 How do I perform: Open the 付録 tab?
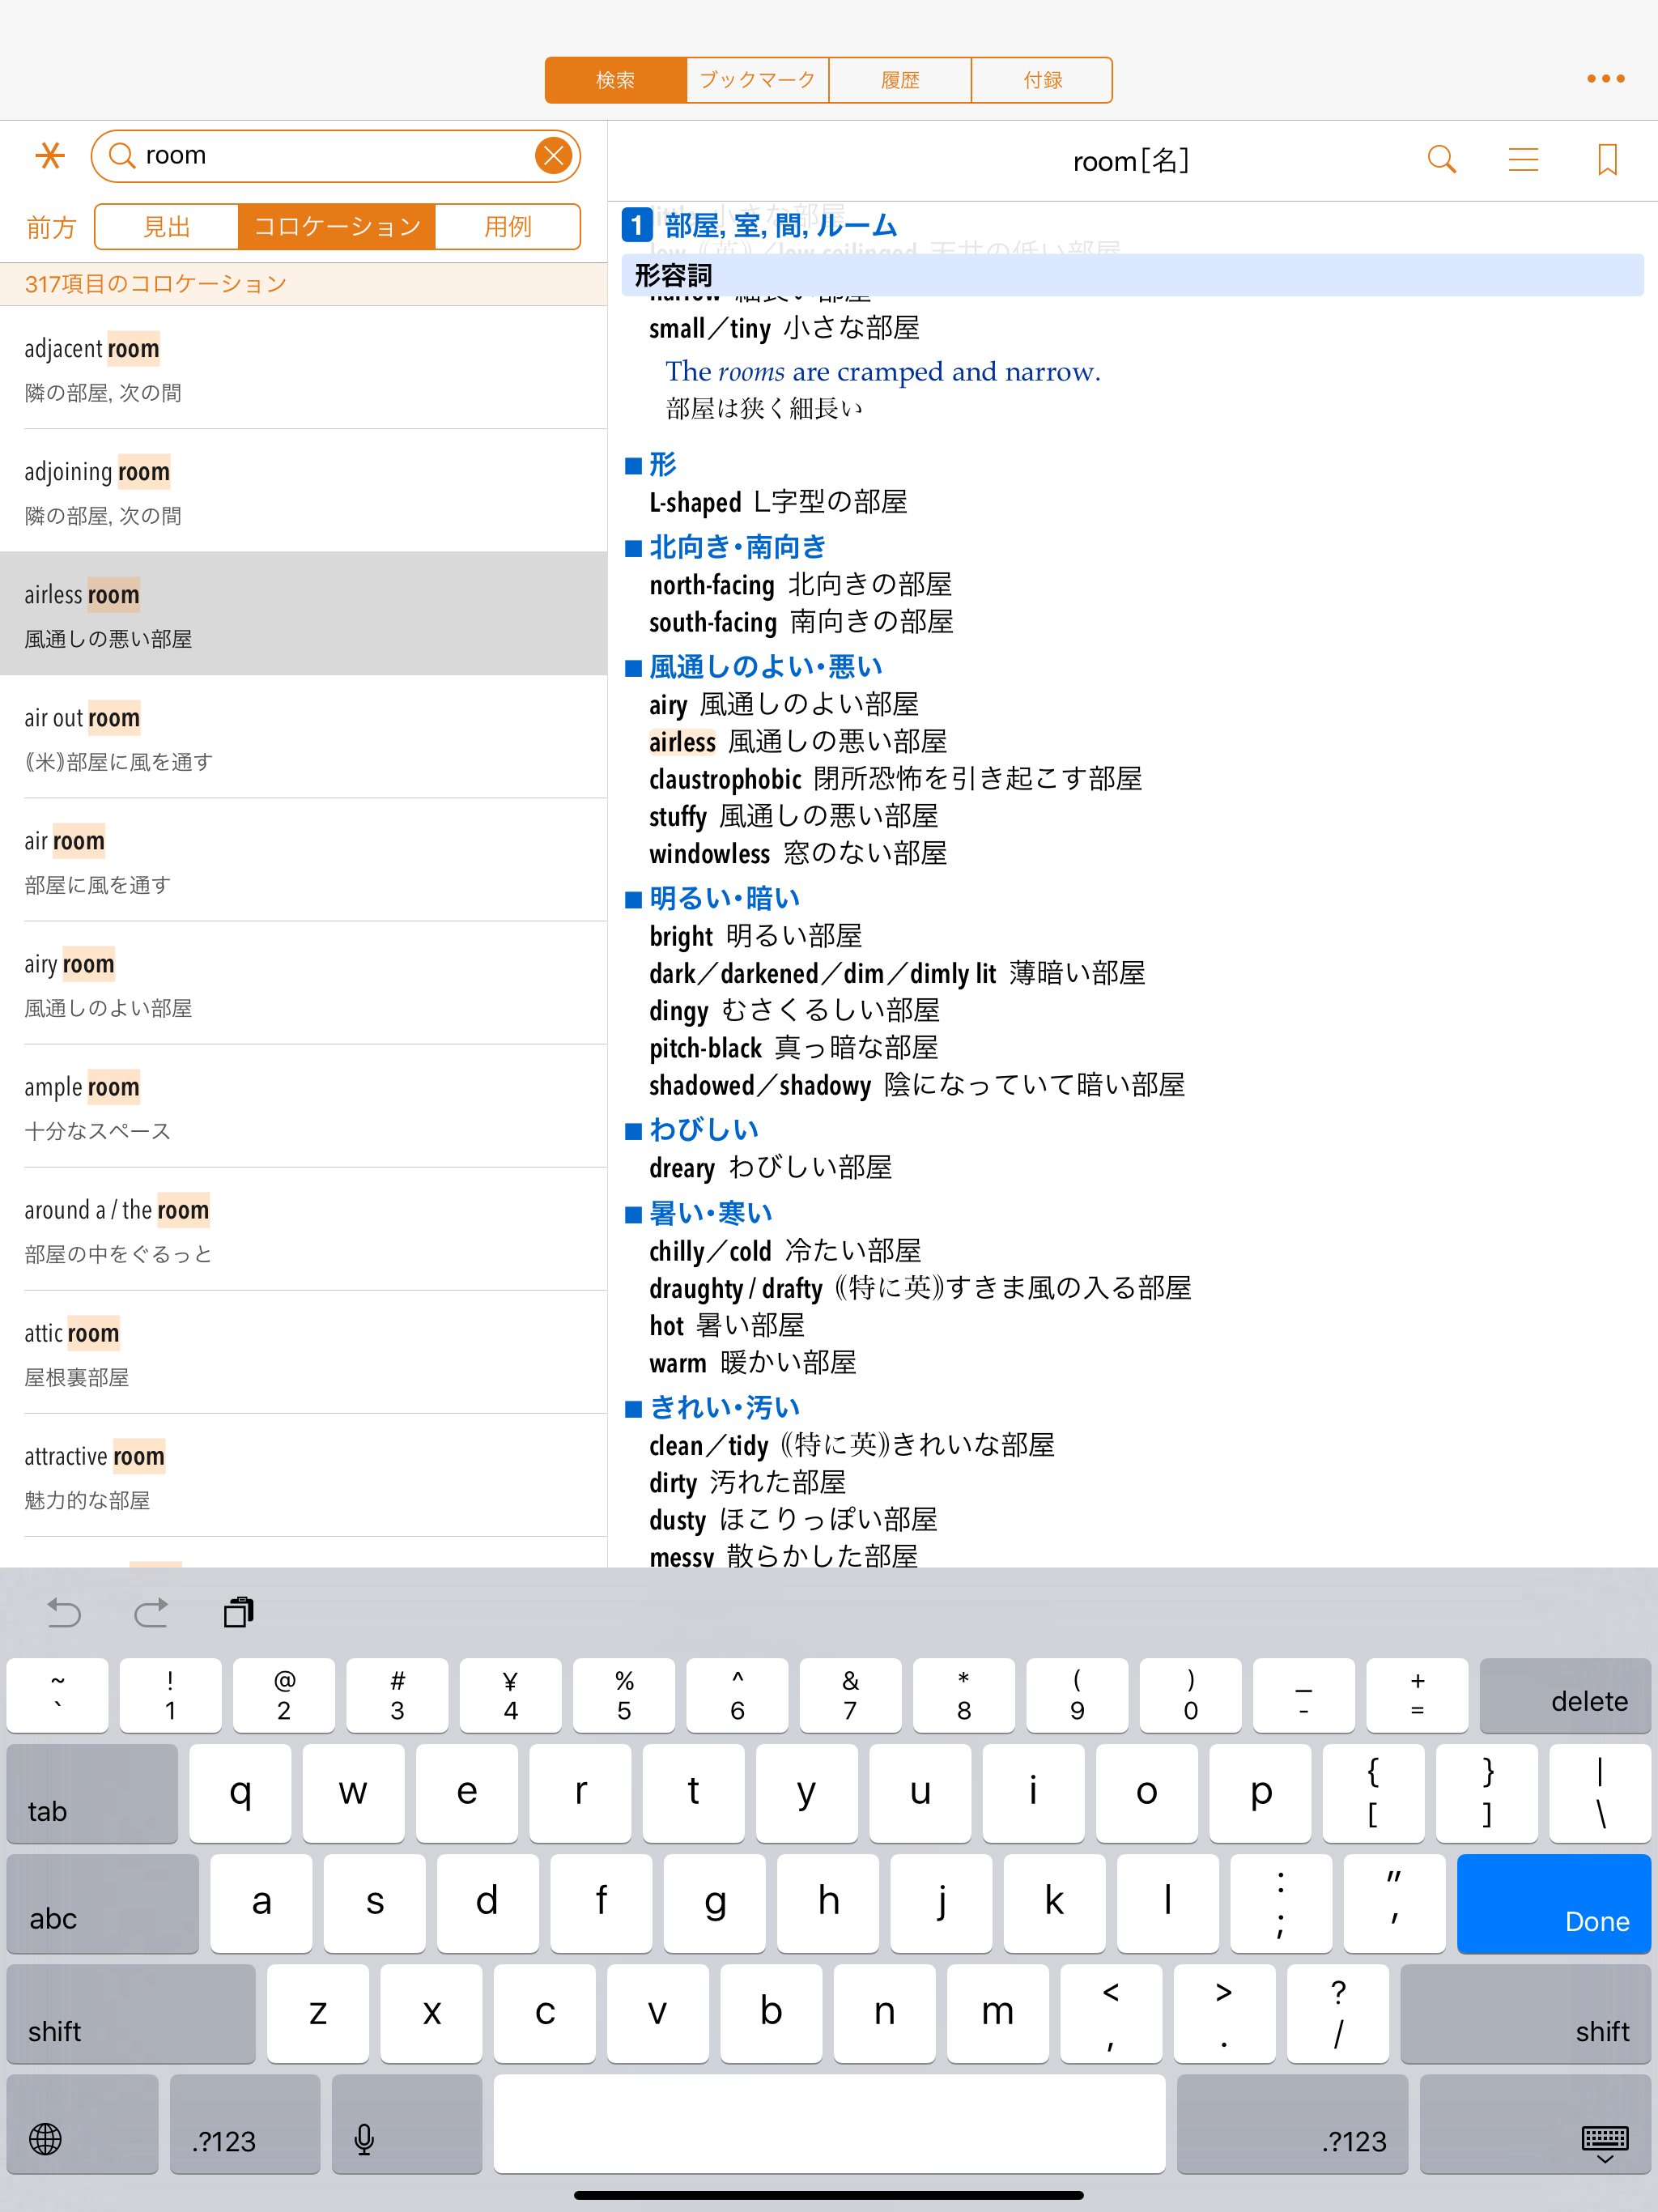pyautogui.click(x=1042, y=80)
